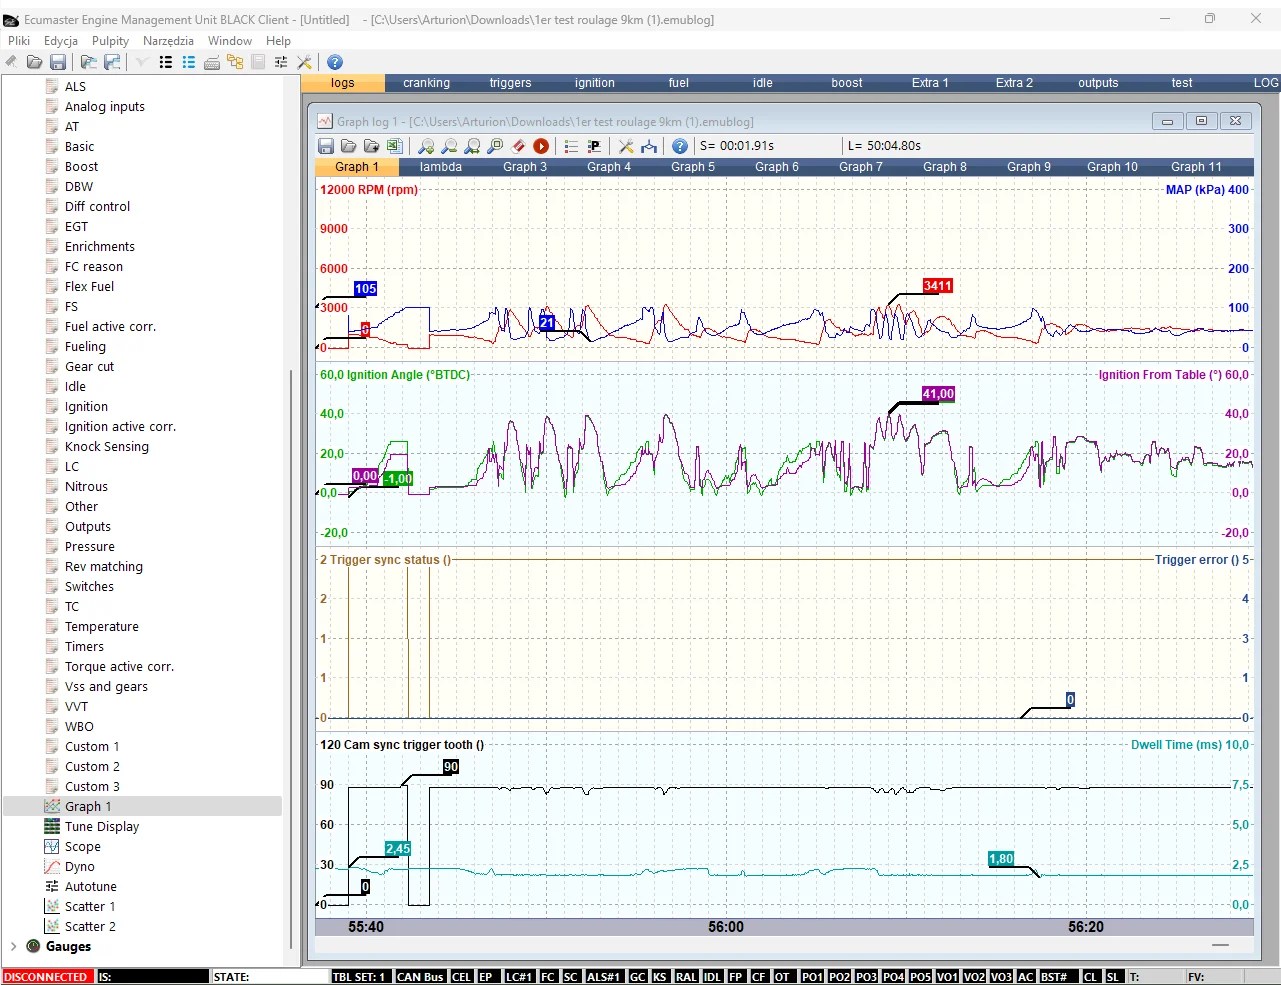The width and height of the screenshot is (1281, 985).
Task: Select Custom 2 in the tree
Action: click(92, 766)
